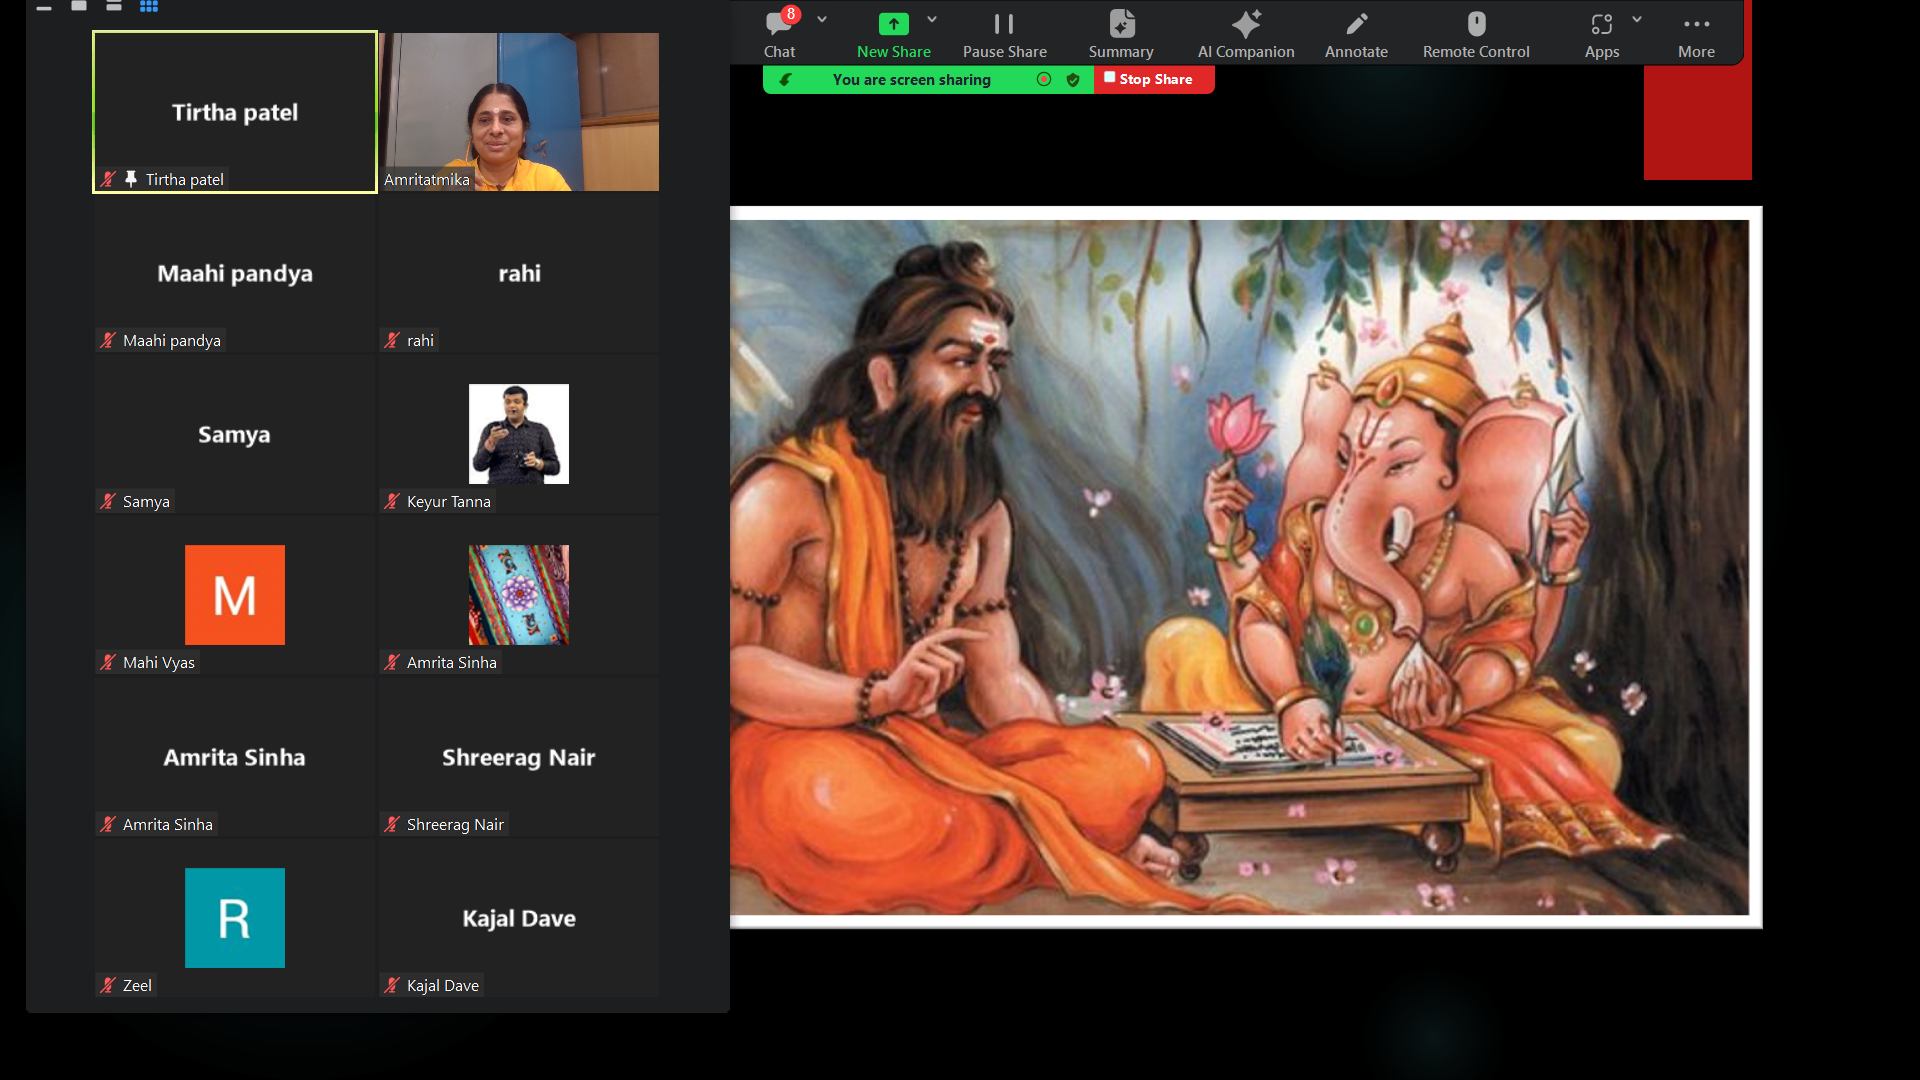1920x1080 pixels.
Task: Click muted mic icon for Mahi Vyas
Action: pos(108,662)
